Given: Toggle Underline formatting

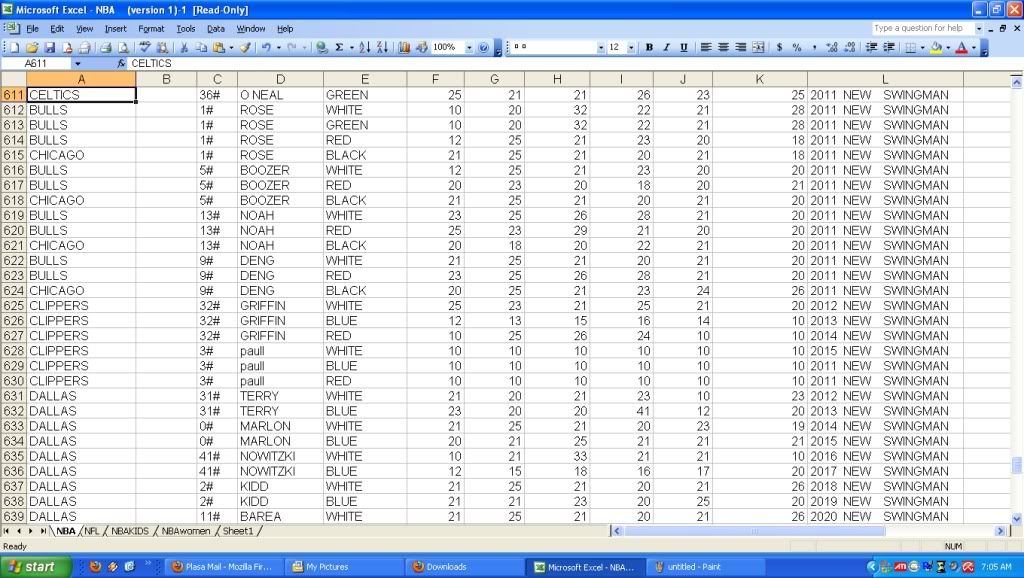Looking at the screenshot, I should pyautogui.click(x=684, y=48).
